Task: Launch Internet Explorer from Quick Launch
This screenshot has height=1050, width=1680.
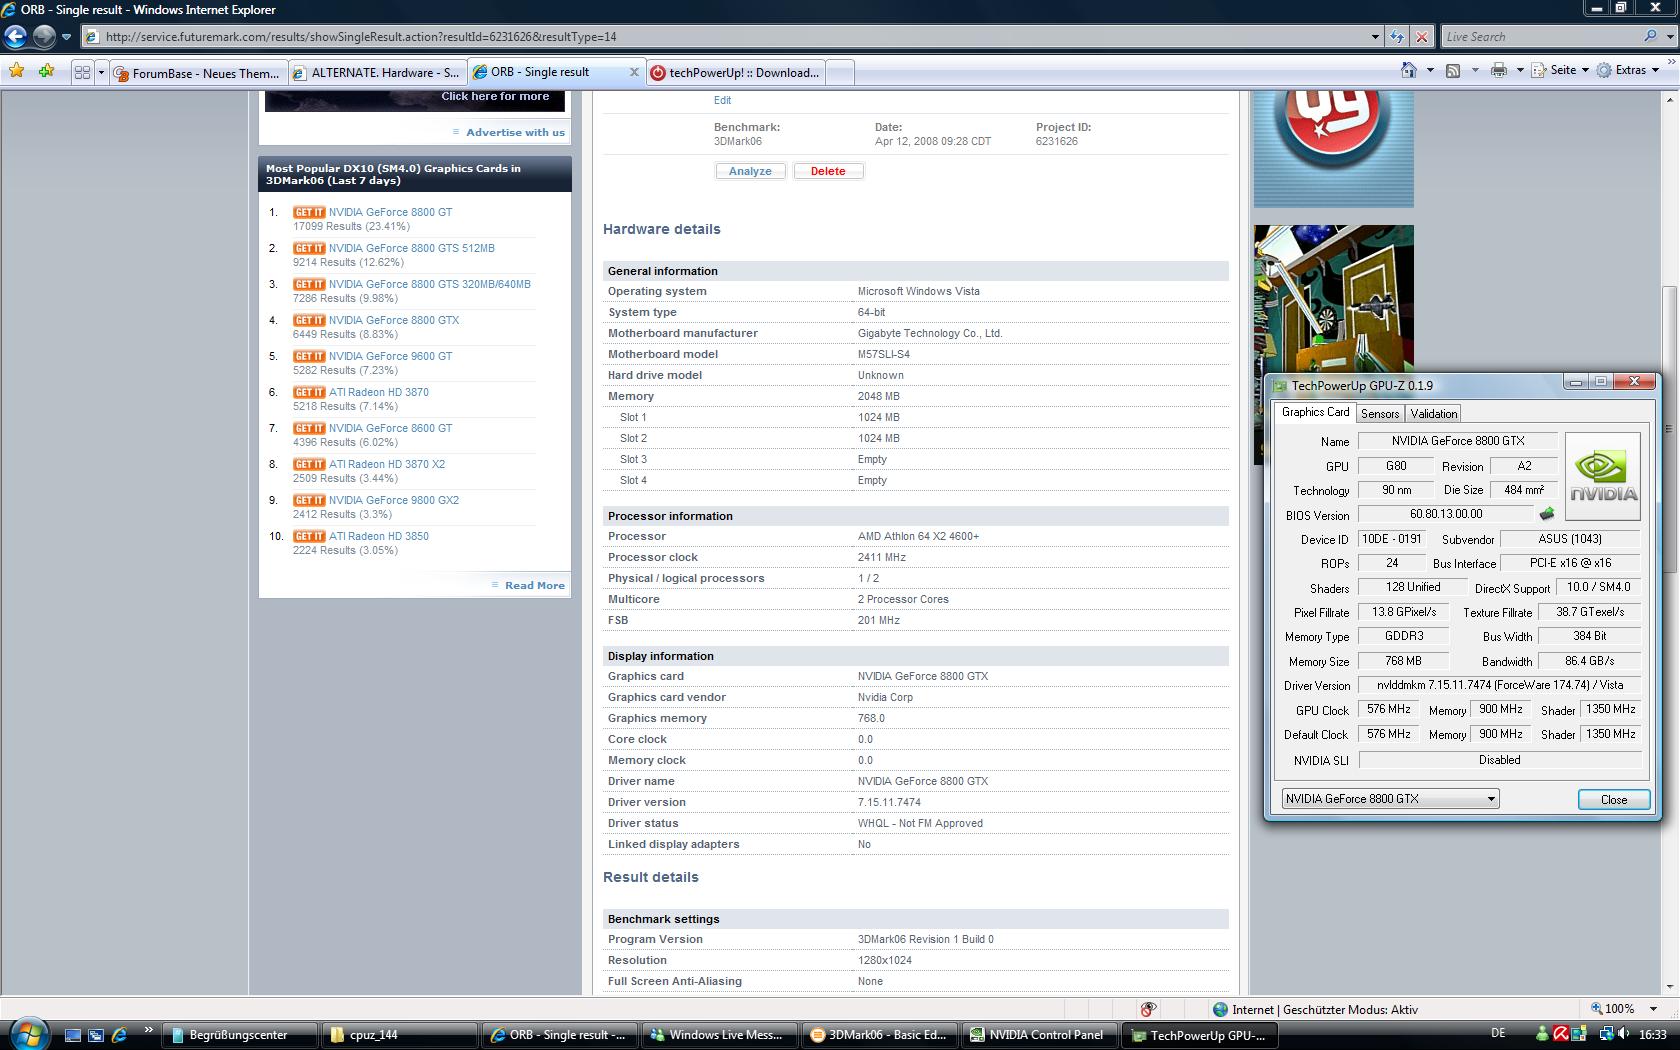Action: click(x=119, y=1035)
